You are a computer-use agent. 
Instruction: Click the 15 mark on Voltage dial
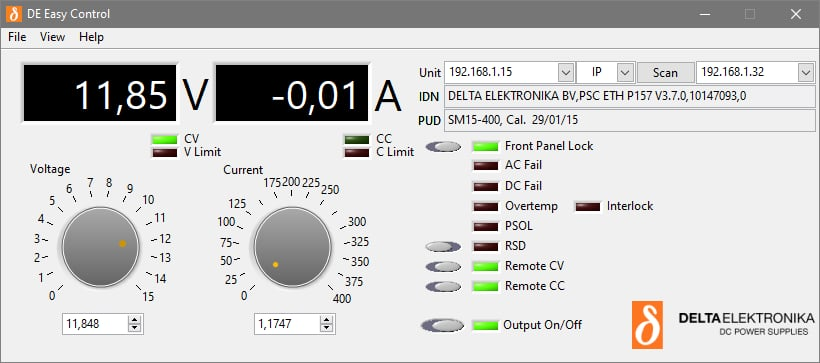point(149,297)
